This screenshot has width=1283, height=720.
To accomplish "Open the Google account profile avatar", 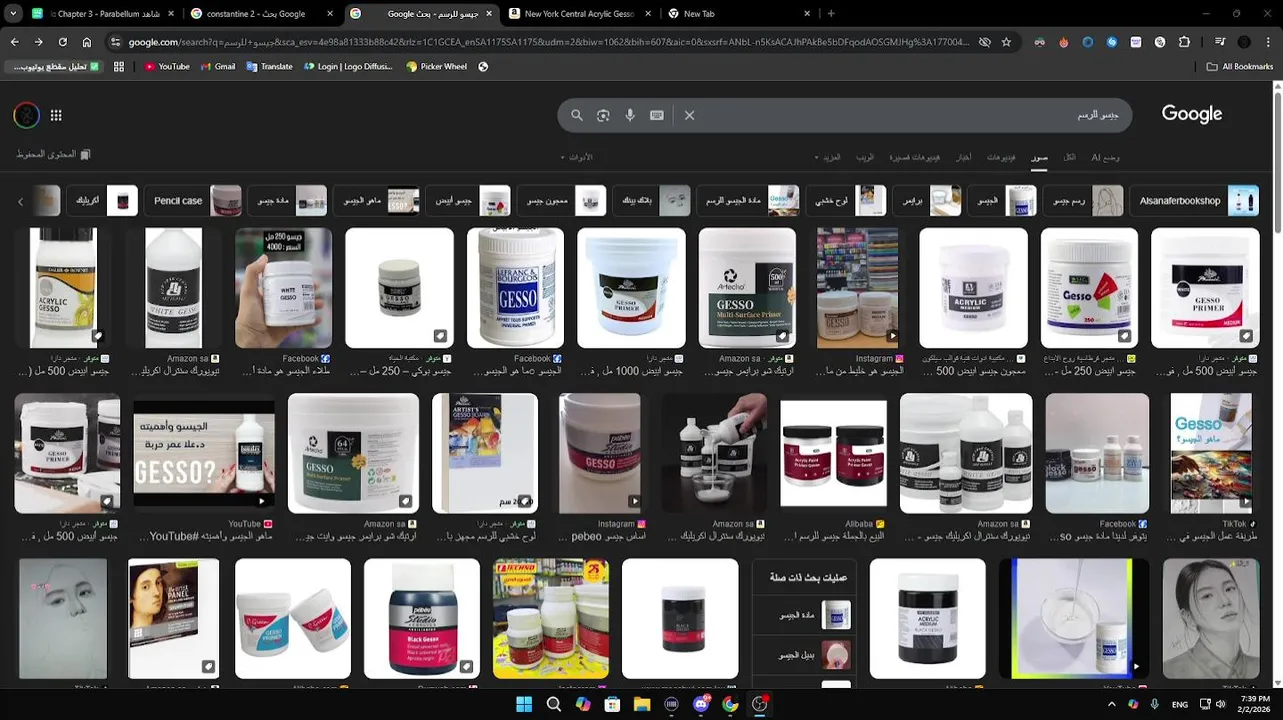I will click(26, 115).
